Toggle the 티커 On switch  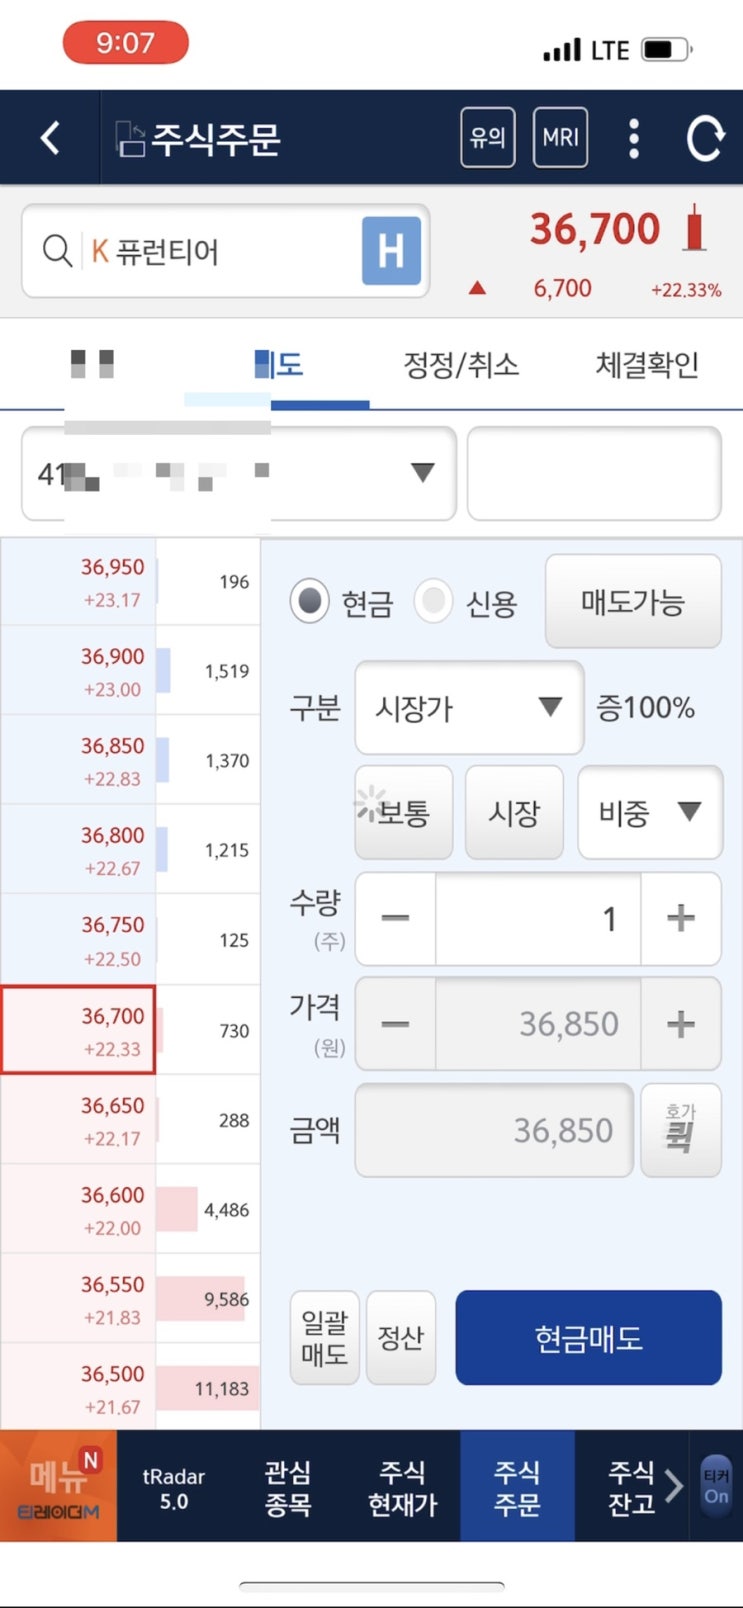pos(716,1486)
